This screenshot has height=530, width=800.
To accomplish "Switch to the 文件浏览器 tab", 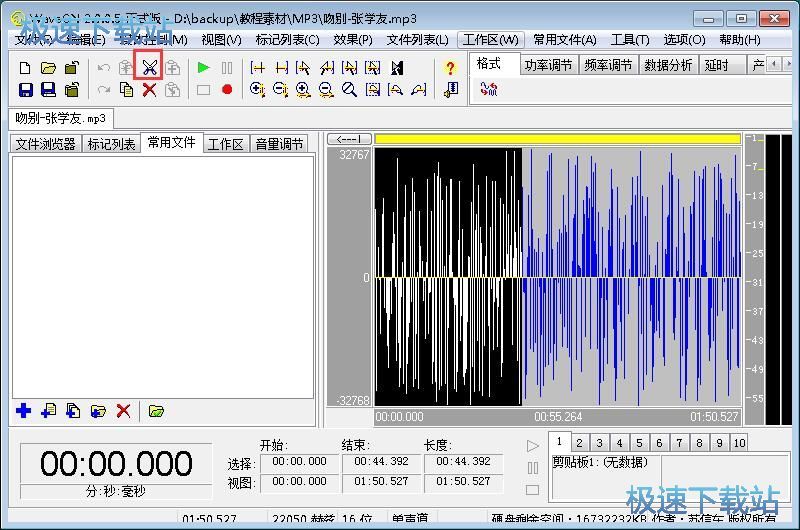I will click(x=45, y=144).
